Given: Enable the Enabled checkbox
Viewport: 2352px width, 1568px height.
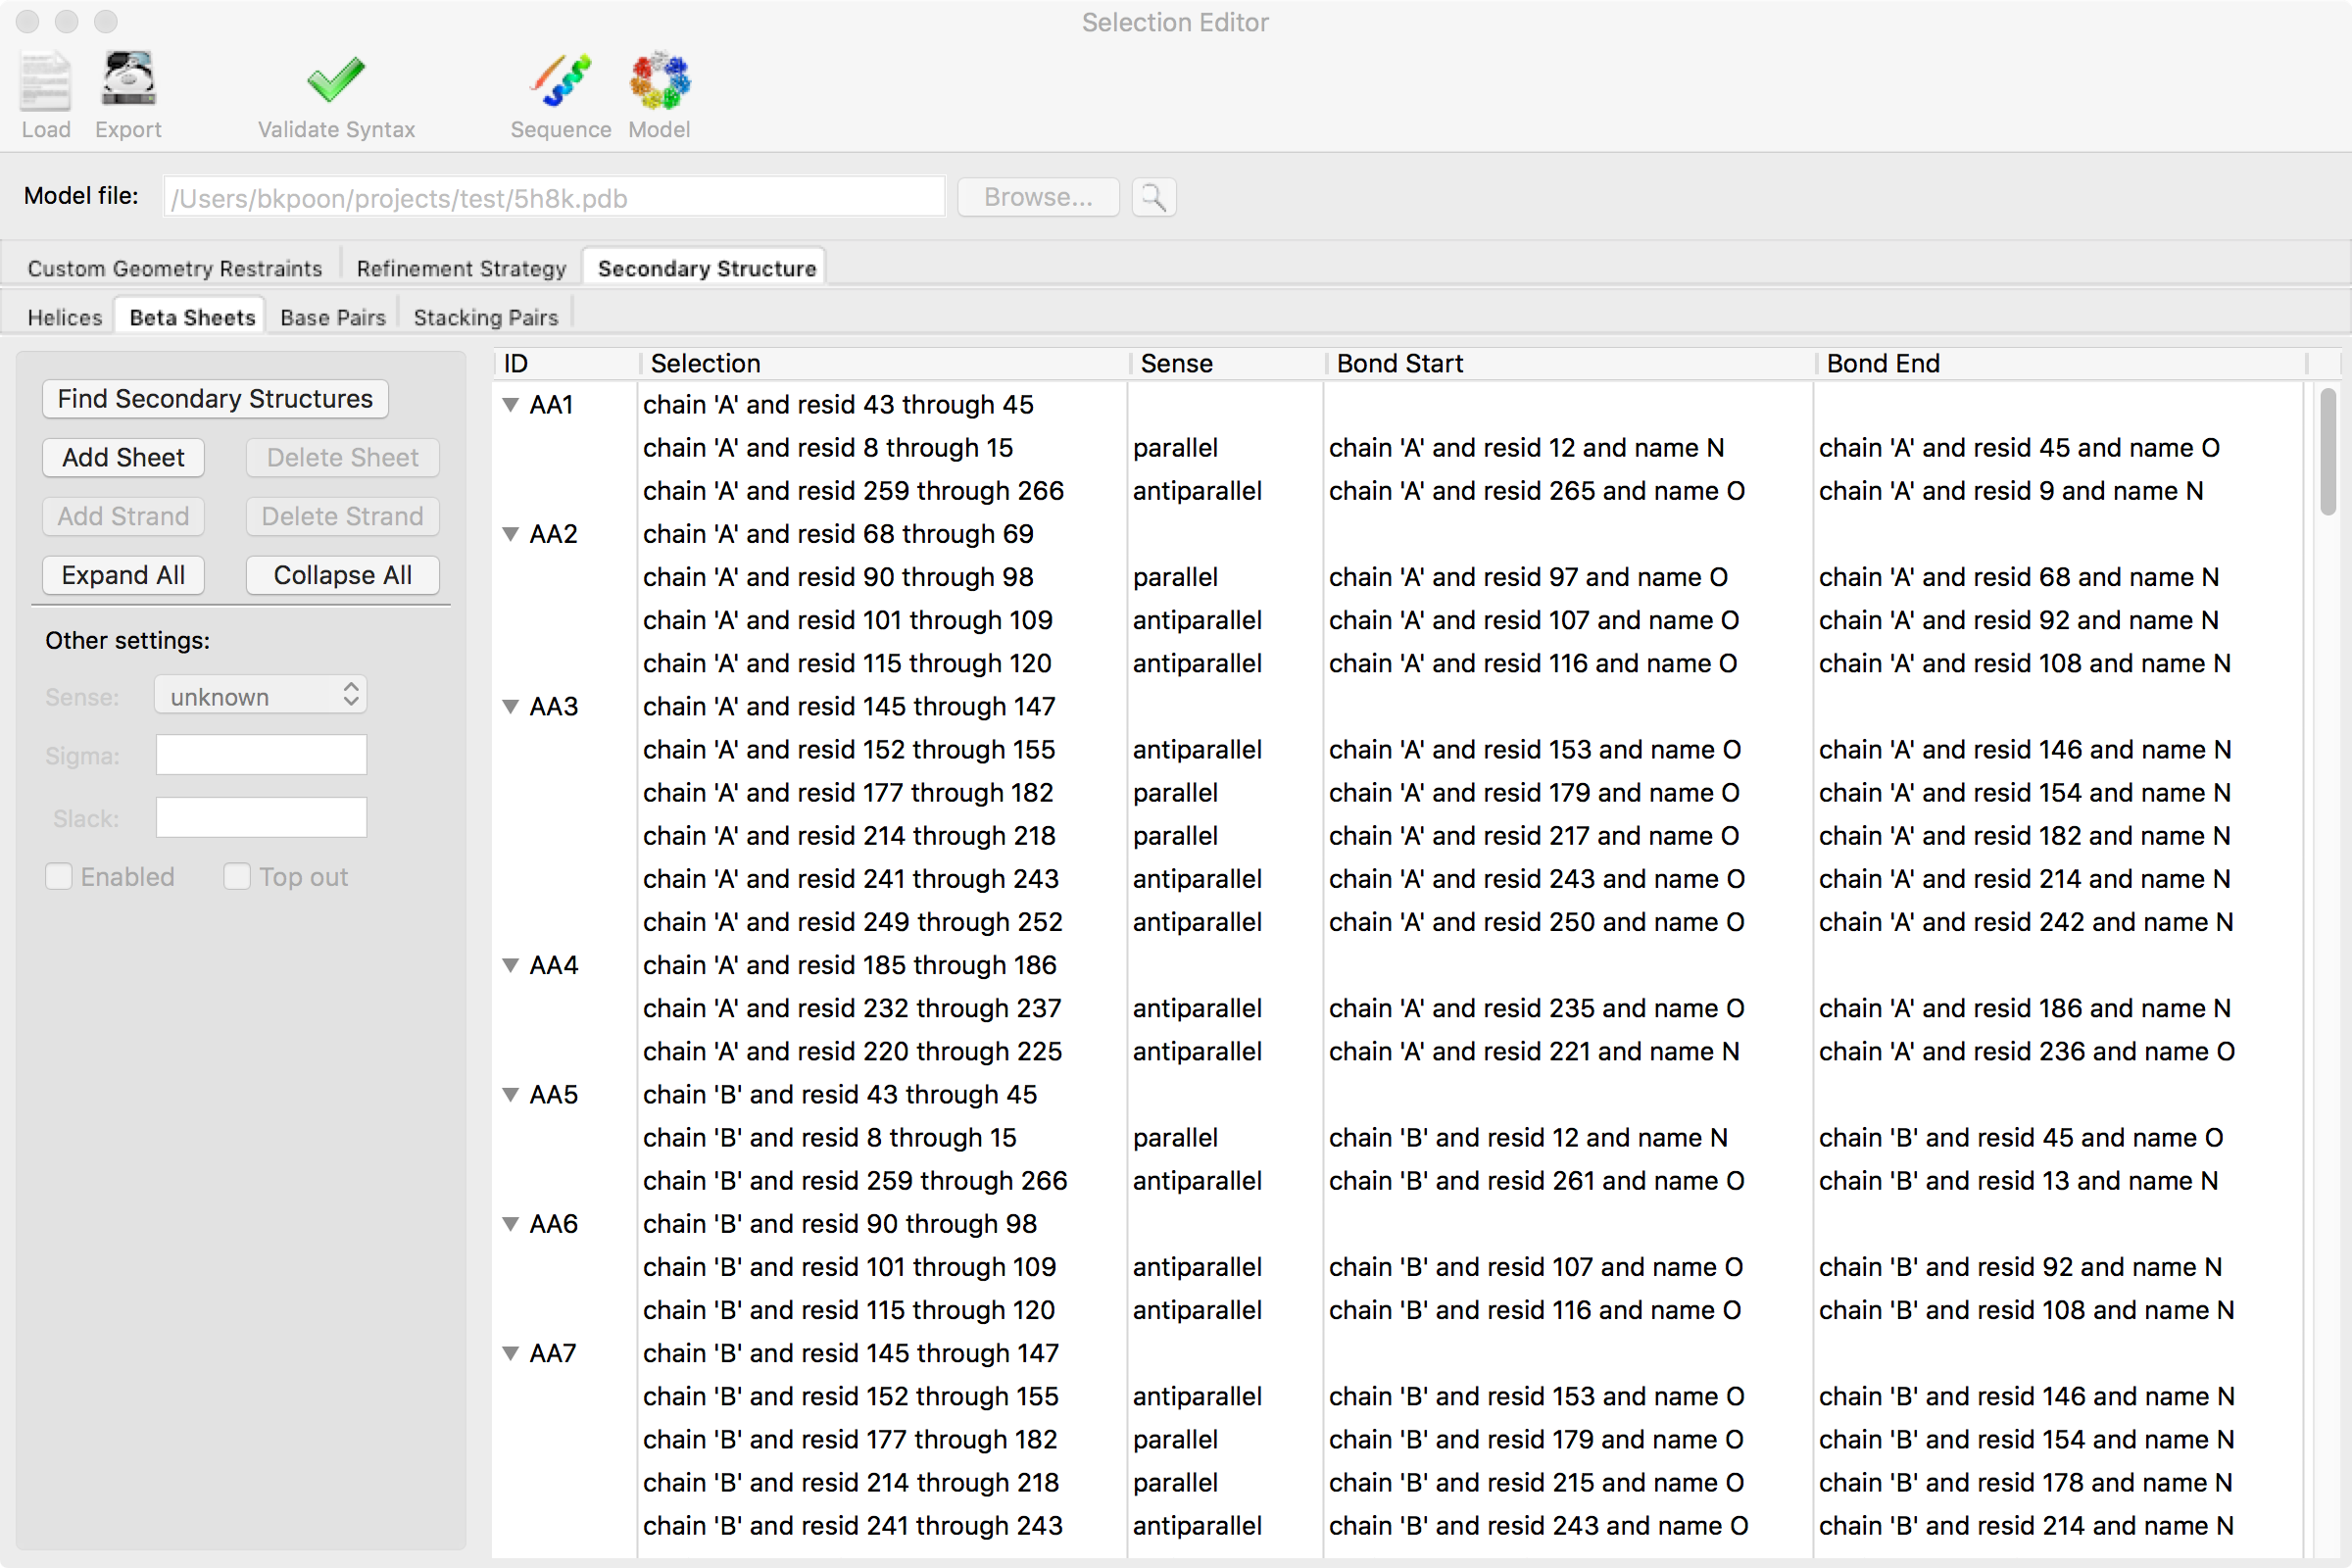Looking at the screenshot, I should [x=59, y=876].
